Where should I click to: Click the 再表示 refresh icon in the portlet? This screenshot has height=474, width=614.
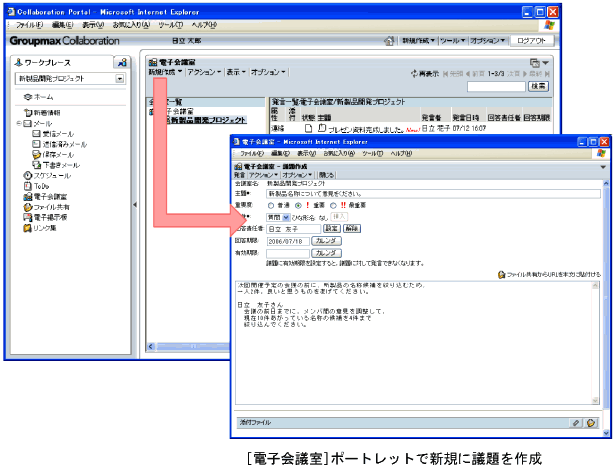pyautogui.click(x=414, y=73)
